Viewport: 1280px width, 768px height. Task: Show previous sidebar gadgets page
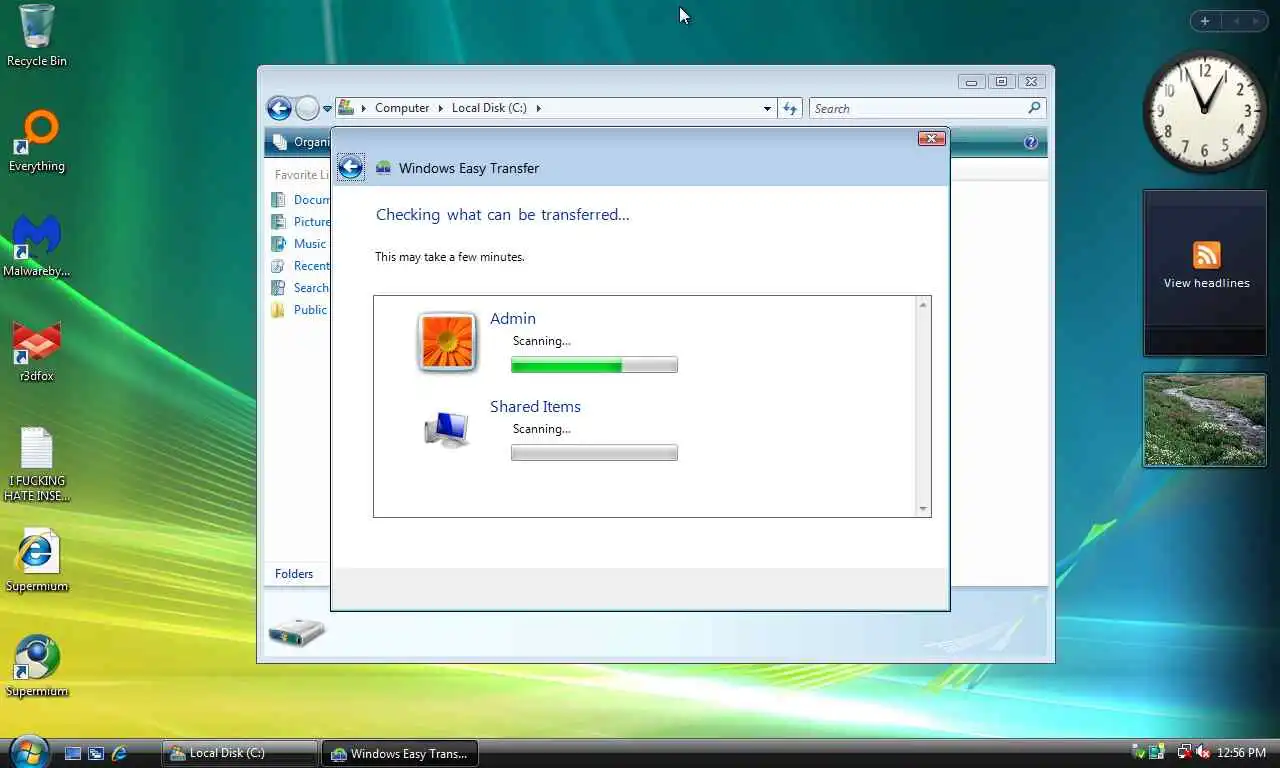click(x=1236, y=21)
